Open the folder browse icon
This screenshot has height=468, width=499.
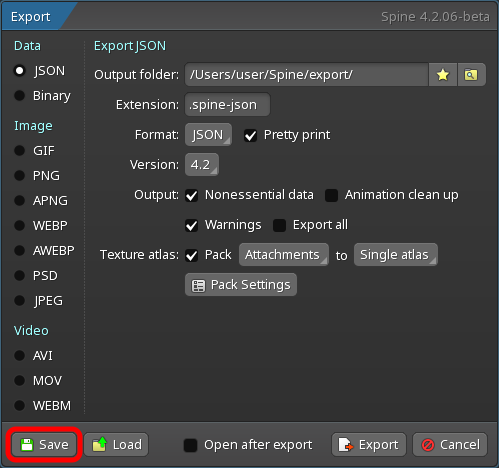point(471,75)
